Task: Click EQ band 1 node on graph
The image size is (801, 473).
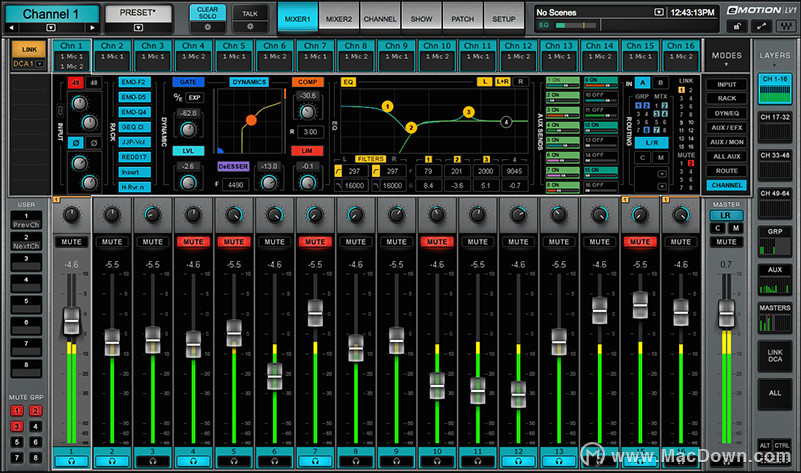Action: [388, 106]
